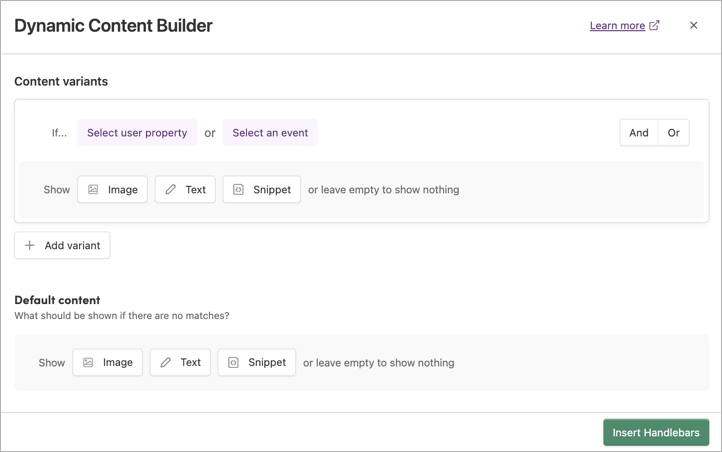Viewport: 722px width, 452px height.
Task: Click the external link icon beside Learn more
Action: [654, 26]
